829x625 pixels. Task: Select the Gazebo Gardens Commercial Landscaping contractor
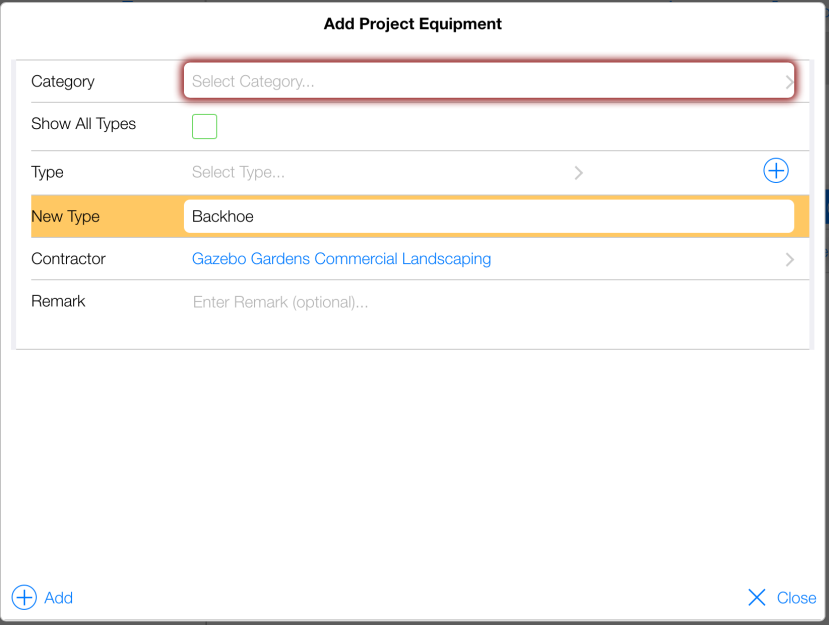(x=341, y=259)
